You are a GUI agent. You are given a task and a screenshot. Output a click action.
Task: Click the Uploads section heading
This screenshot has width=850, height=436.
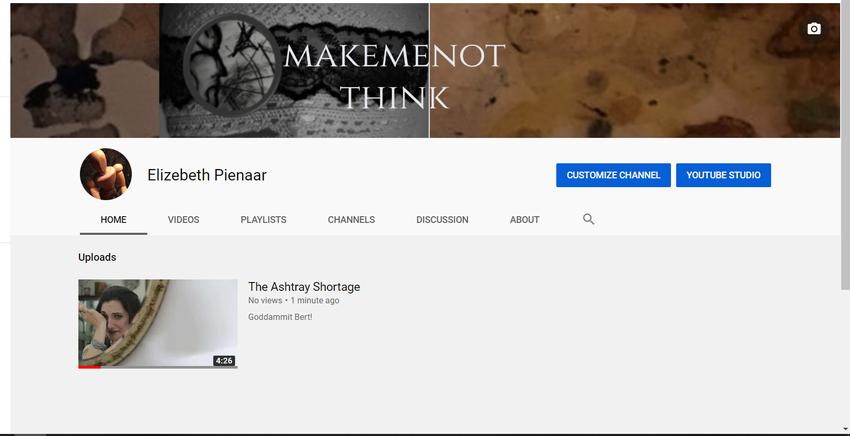pyautogui.click(x=97, y=257)
